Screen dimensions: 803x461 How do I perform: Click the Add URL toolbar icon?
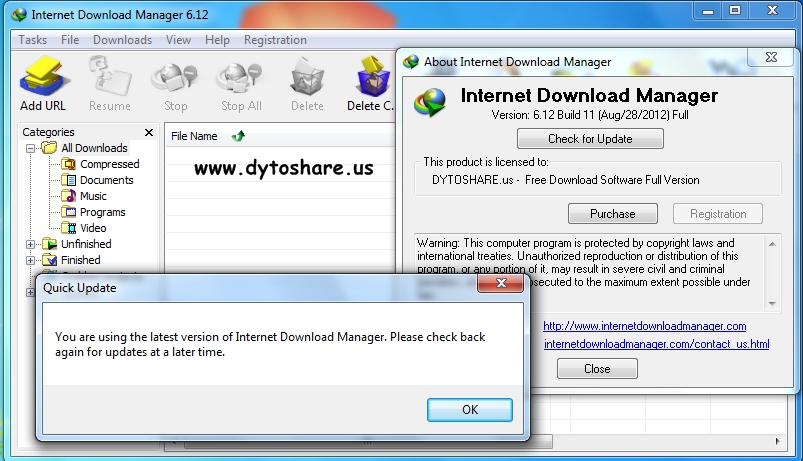point(43,76)
